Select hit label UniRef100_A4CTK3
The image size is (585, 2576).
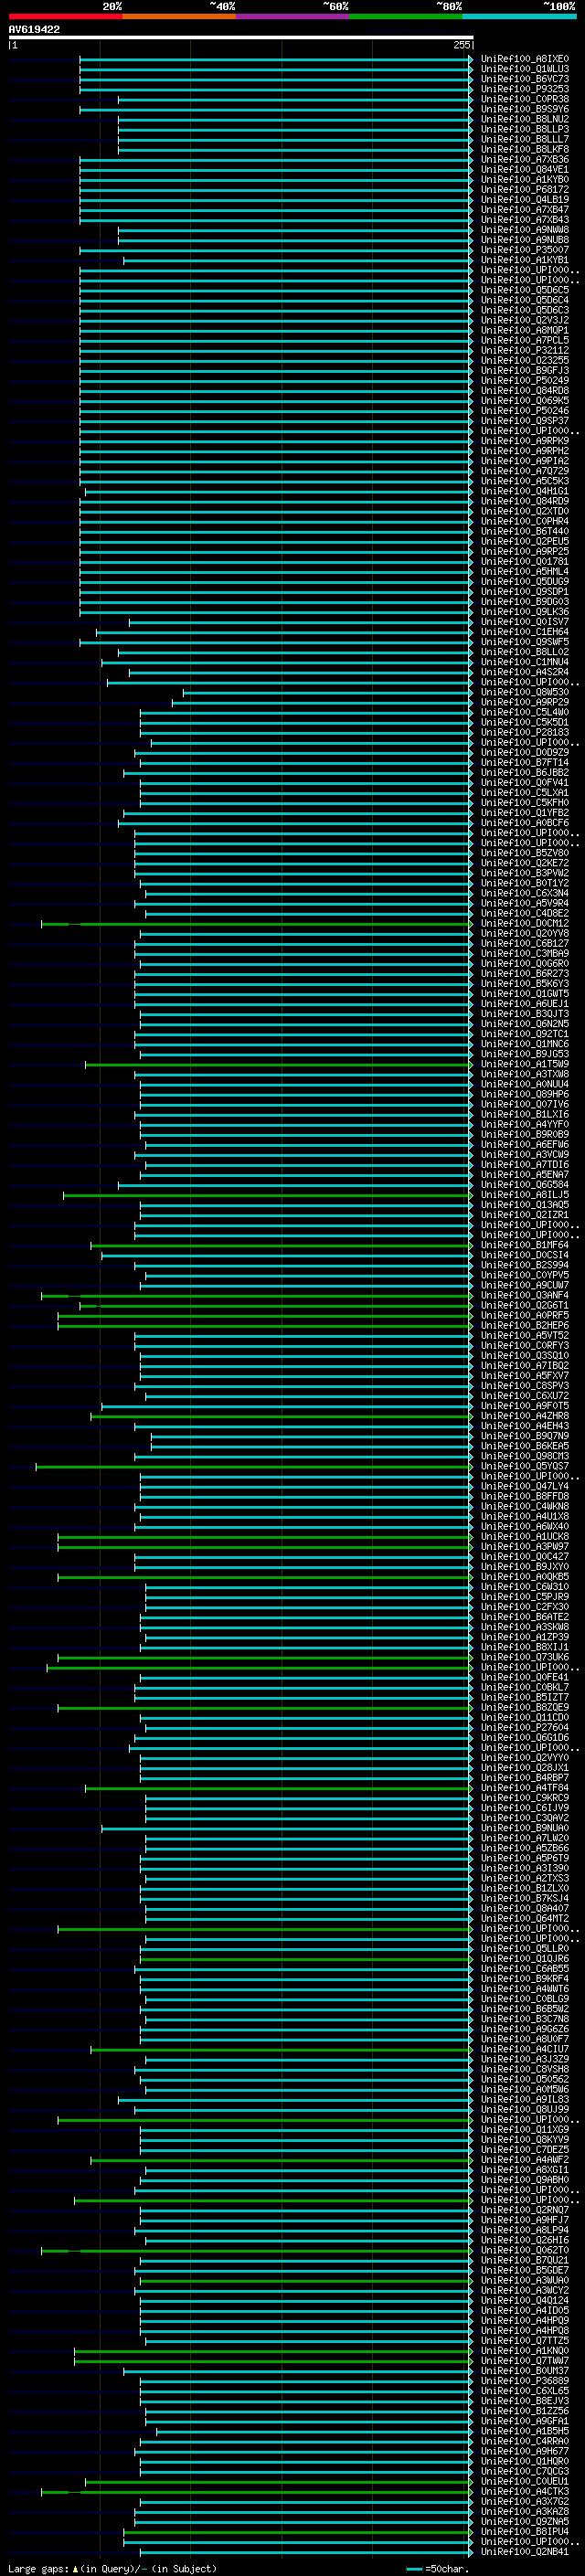click(524, 2491)
